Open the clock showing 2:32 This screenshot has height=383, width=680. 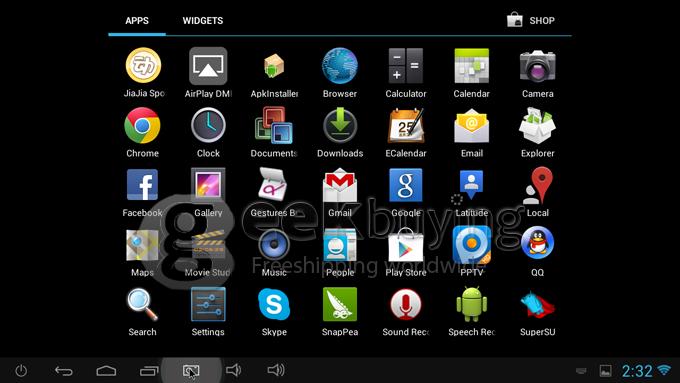pyautogui.click(x=637, y=371)
